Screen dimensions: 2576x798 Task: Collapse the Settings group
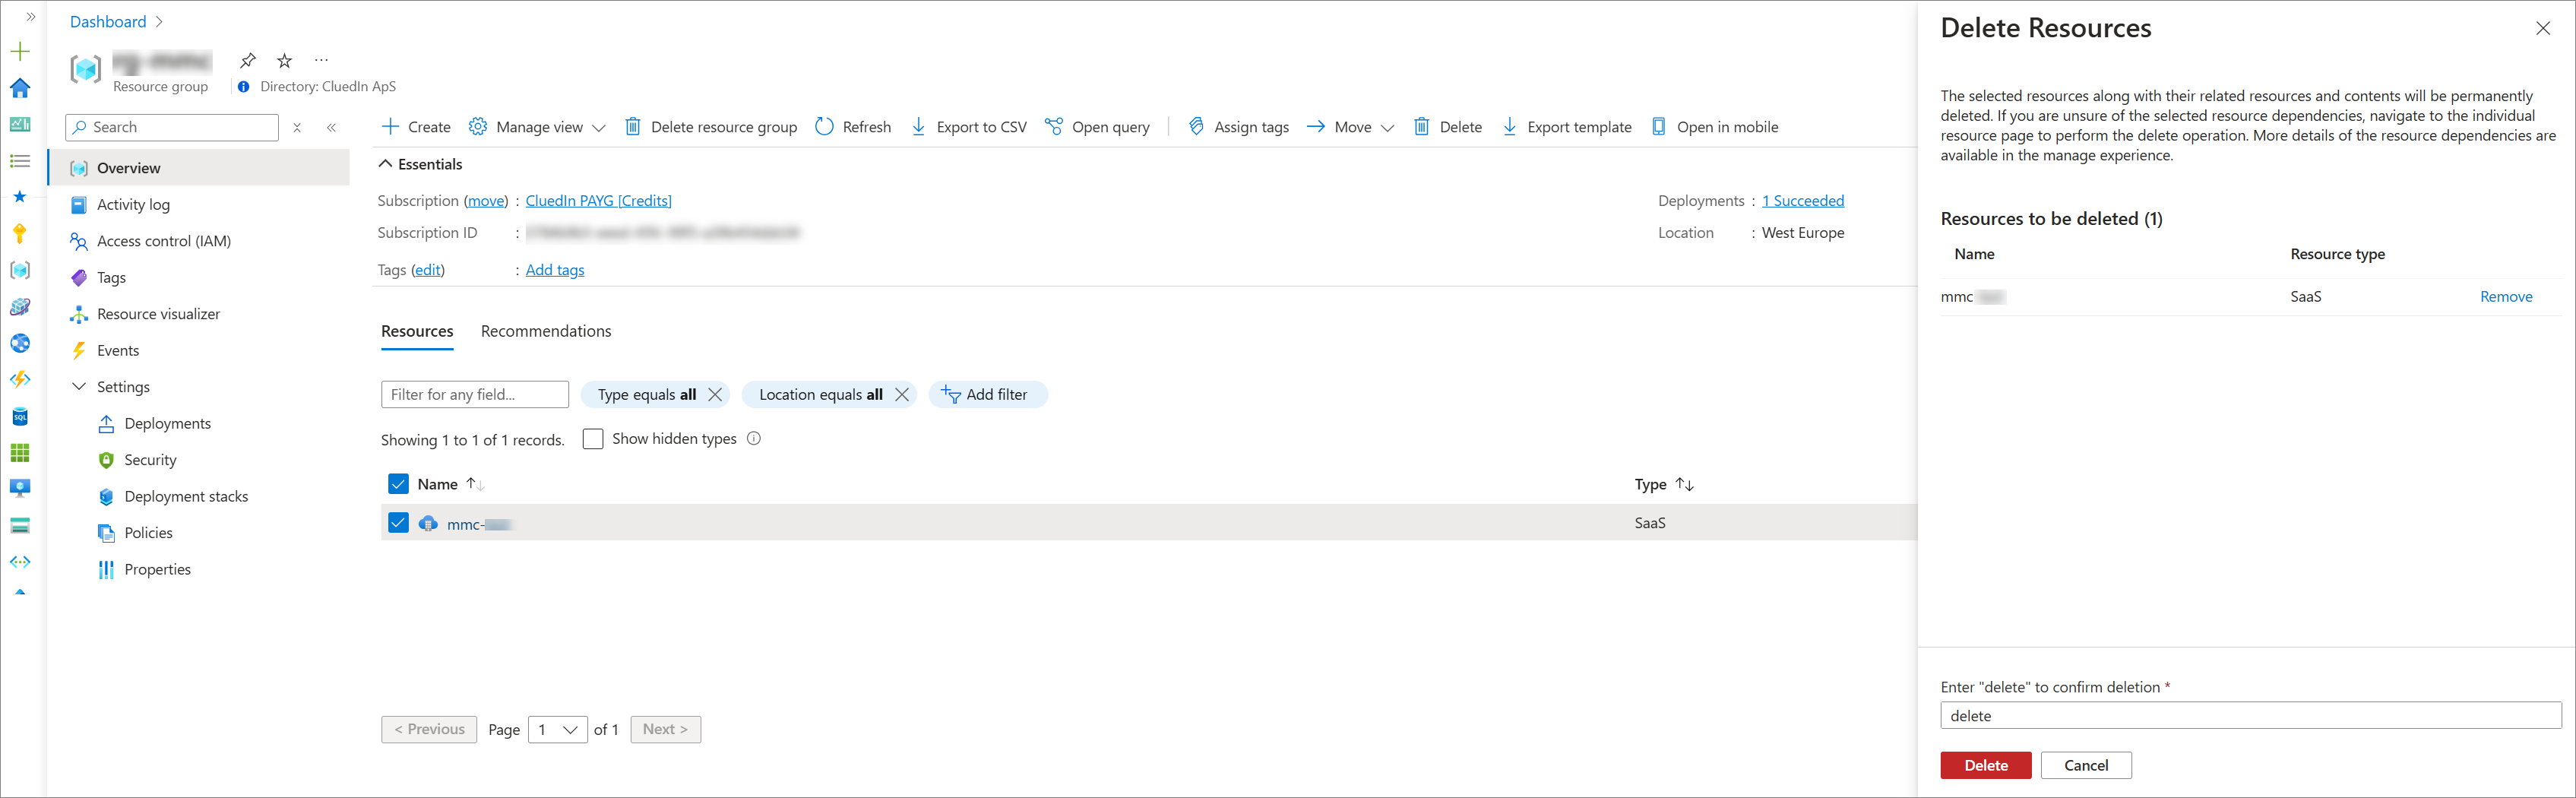[79, 387]
